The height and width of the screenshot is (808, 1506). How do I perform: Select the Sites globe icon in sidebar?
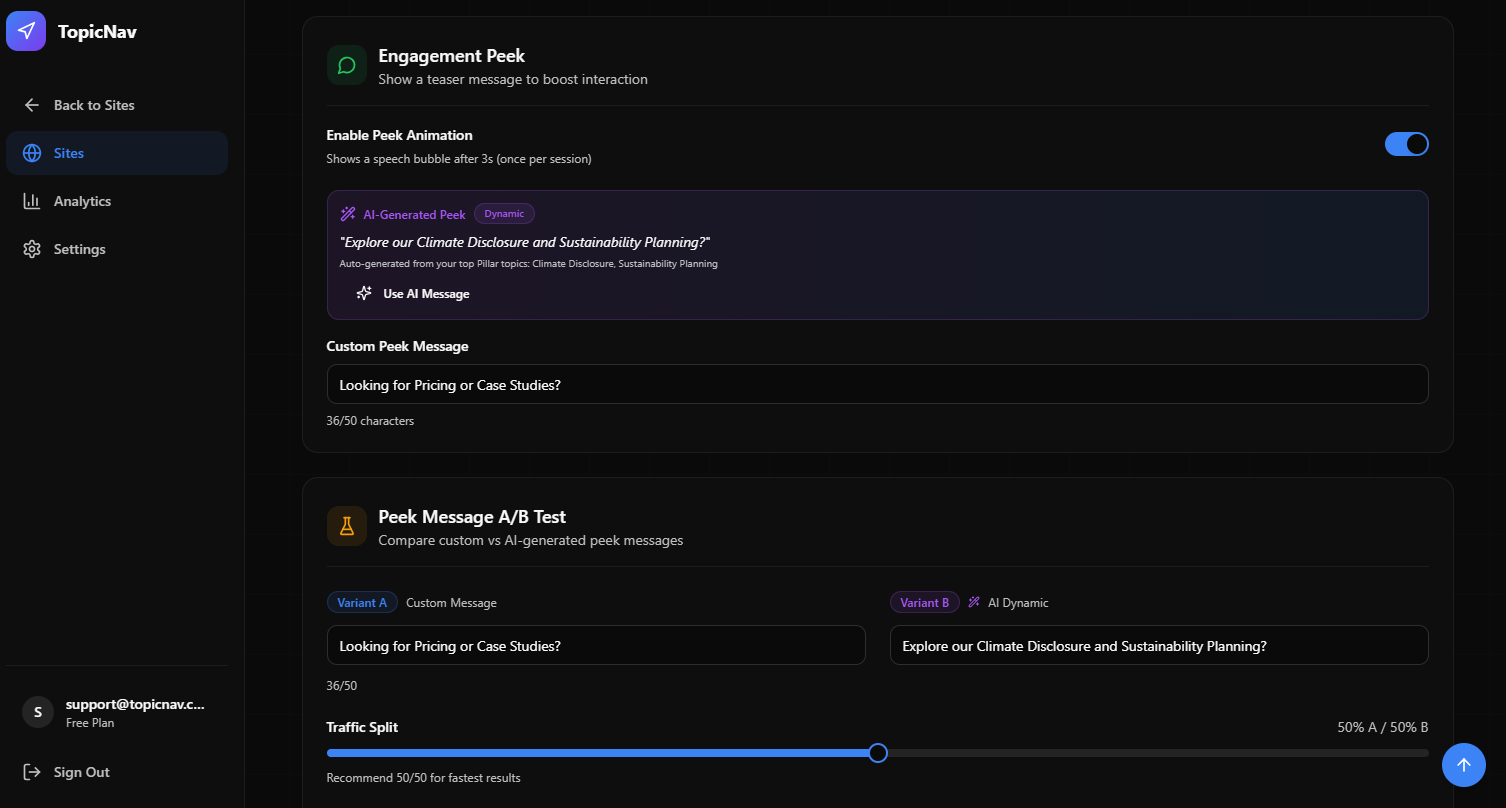pos(31,152)
